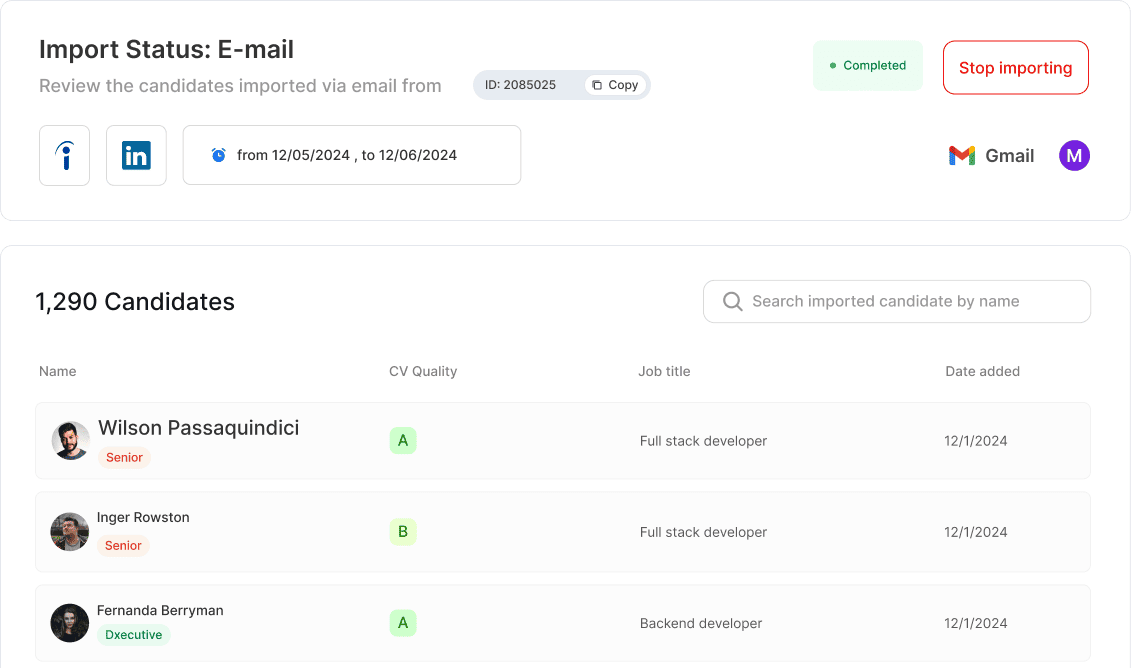The image size is (1131, 668).
Task: Click Stop importing button
Action: pos(1016,67)
